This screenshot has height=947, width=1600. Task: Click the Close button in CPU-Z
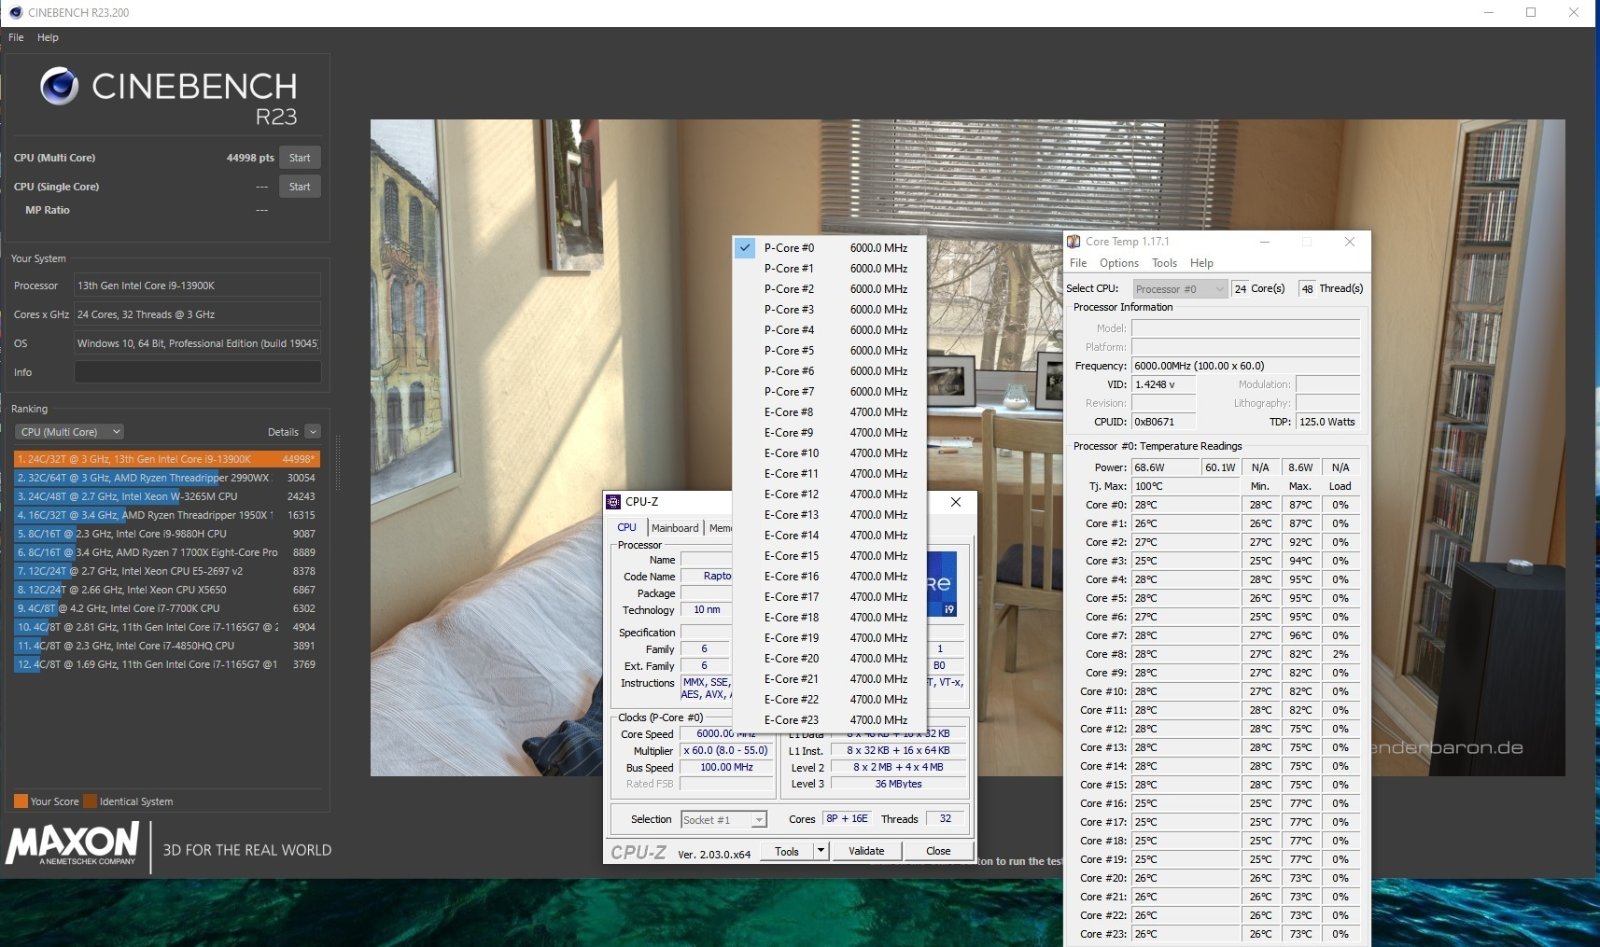pos(938,851)
